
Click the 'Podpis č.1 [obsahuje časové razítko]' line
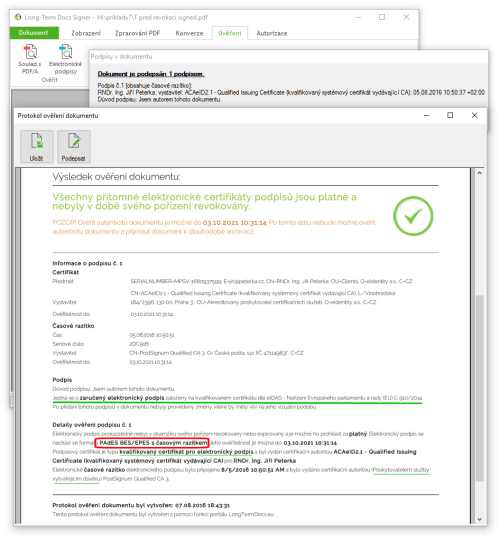click(x=145, y=85)
